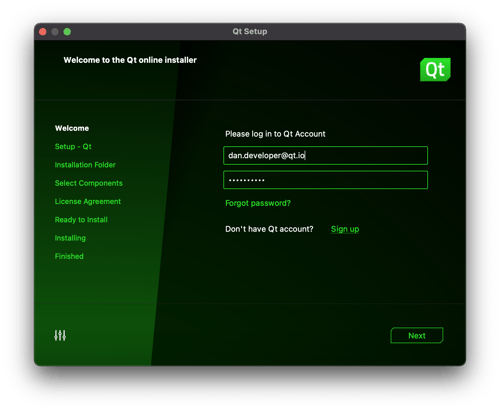Open the Forgot password? link
The width and height of the screenshot is (500, 411).
coord(258,203)
